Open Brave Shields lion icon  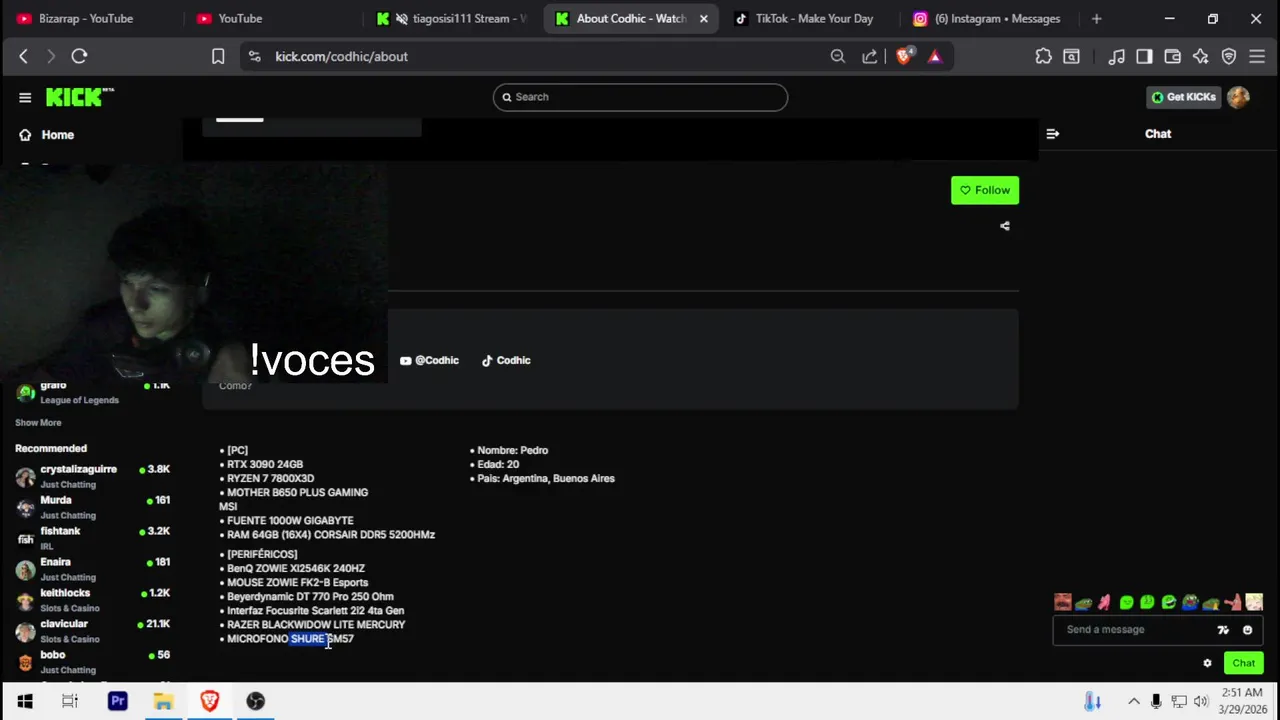[904, 57]
